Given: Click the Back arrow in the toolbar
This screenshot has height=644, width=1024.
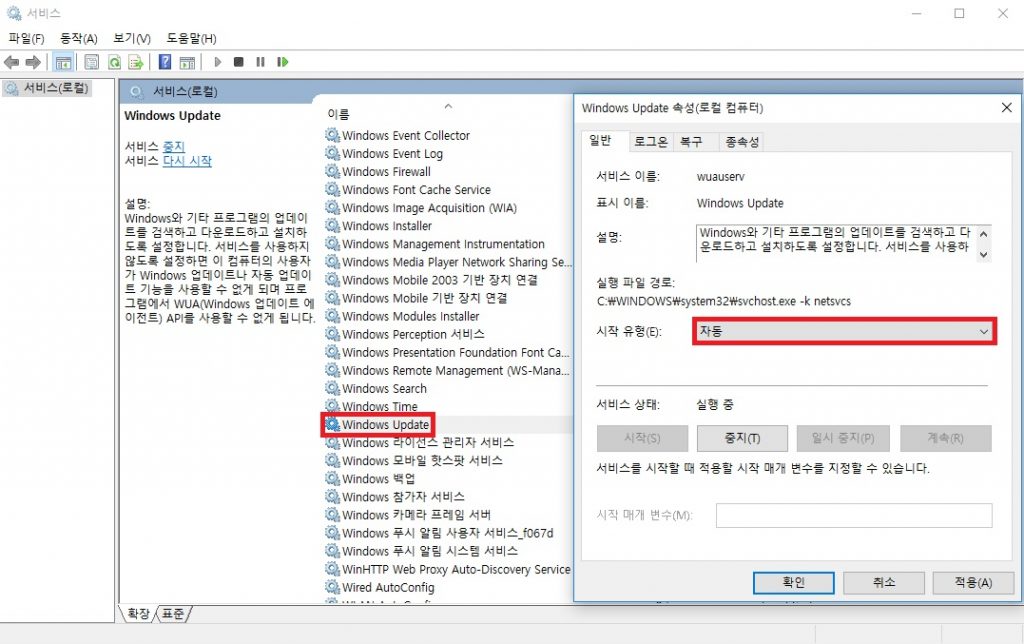Looking at the screenshot, I should [x=12, y=62].
